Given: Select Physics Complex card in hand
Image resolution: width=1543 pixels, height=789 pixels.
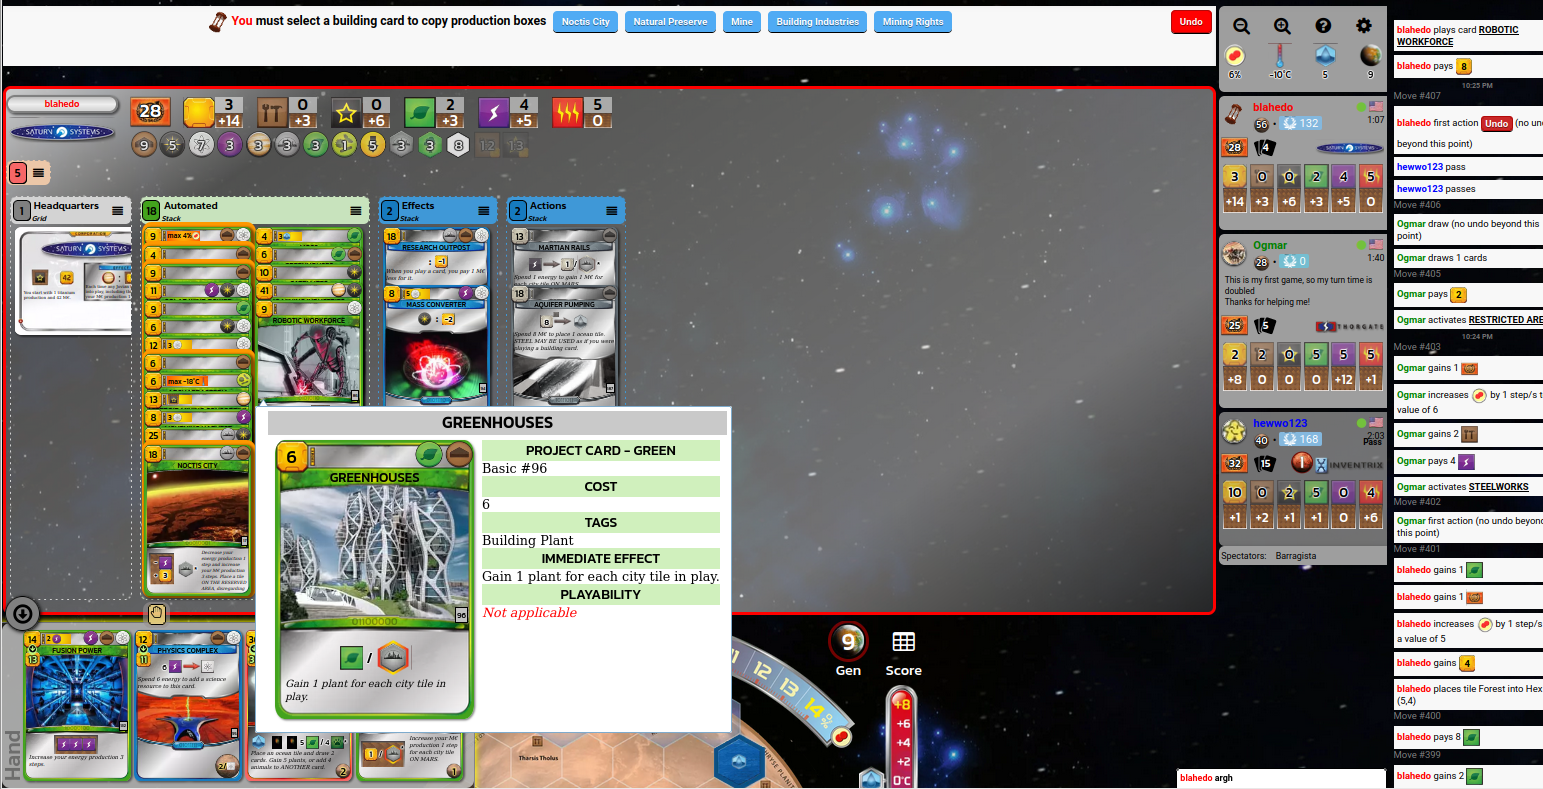Looking at the screenshot, I should point(189,705).
